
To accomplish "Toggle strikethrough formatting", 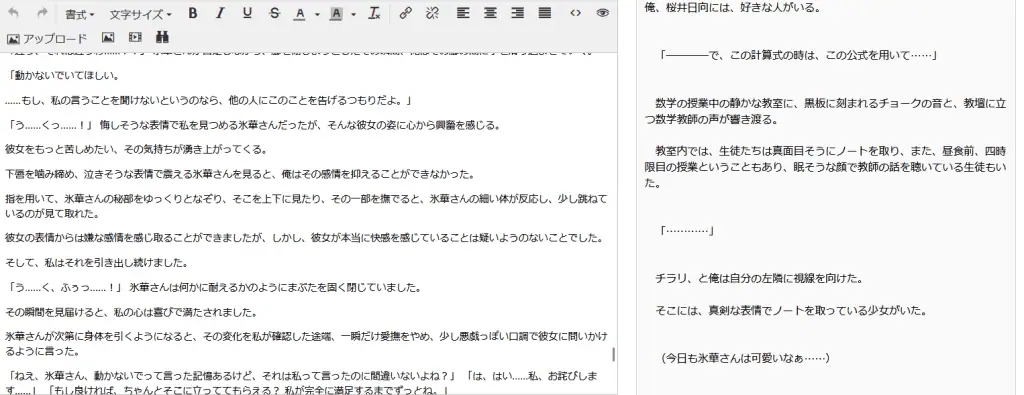I will (274, 13).
